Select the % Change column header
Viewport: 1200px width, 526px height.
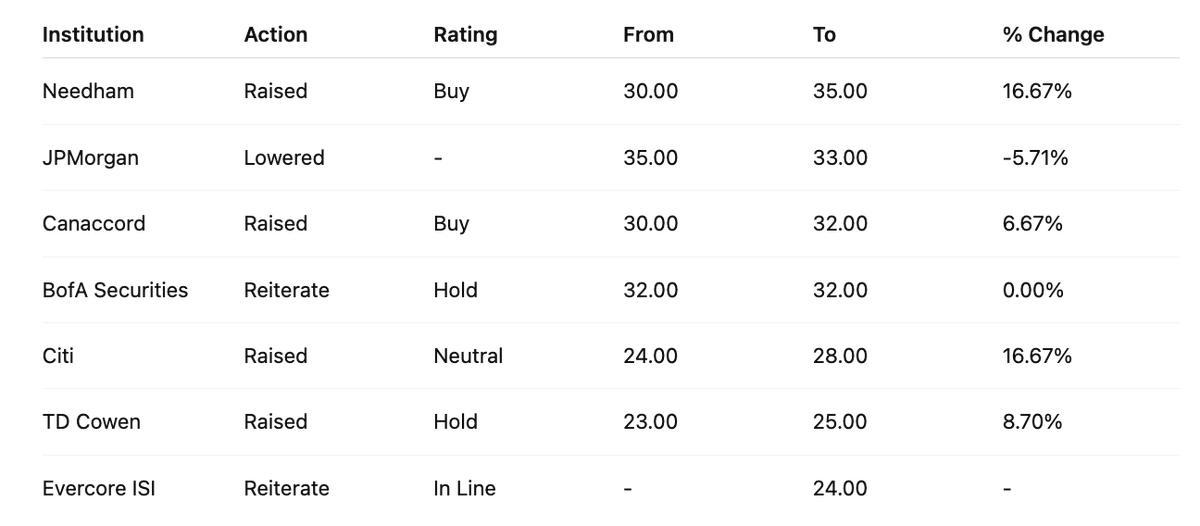(1053, 35)
